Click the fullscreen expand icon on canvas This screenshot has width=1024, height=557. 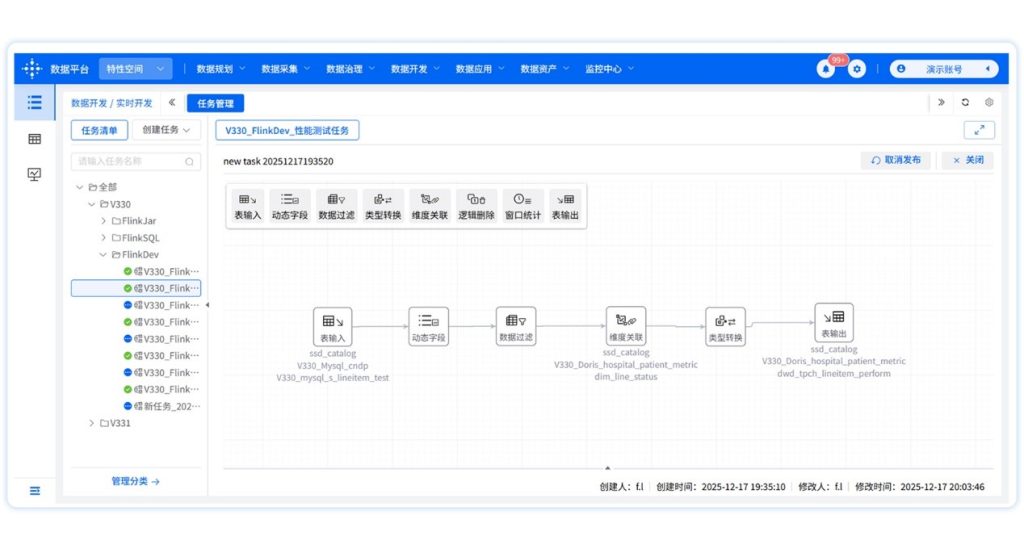click(978, 130)
